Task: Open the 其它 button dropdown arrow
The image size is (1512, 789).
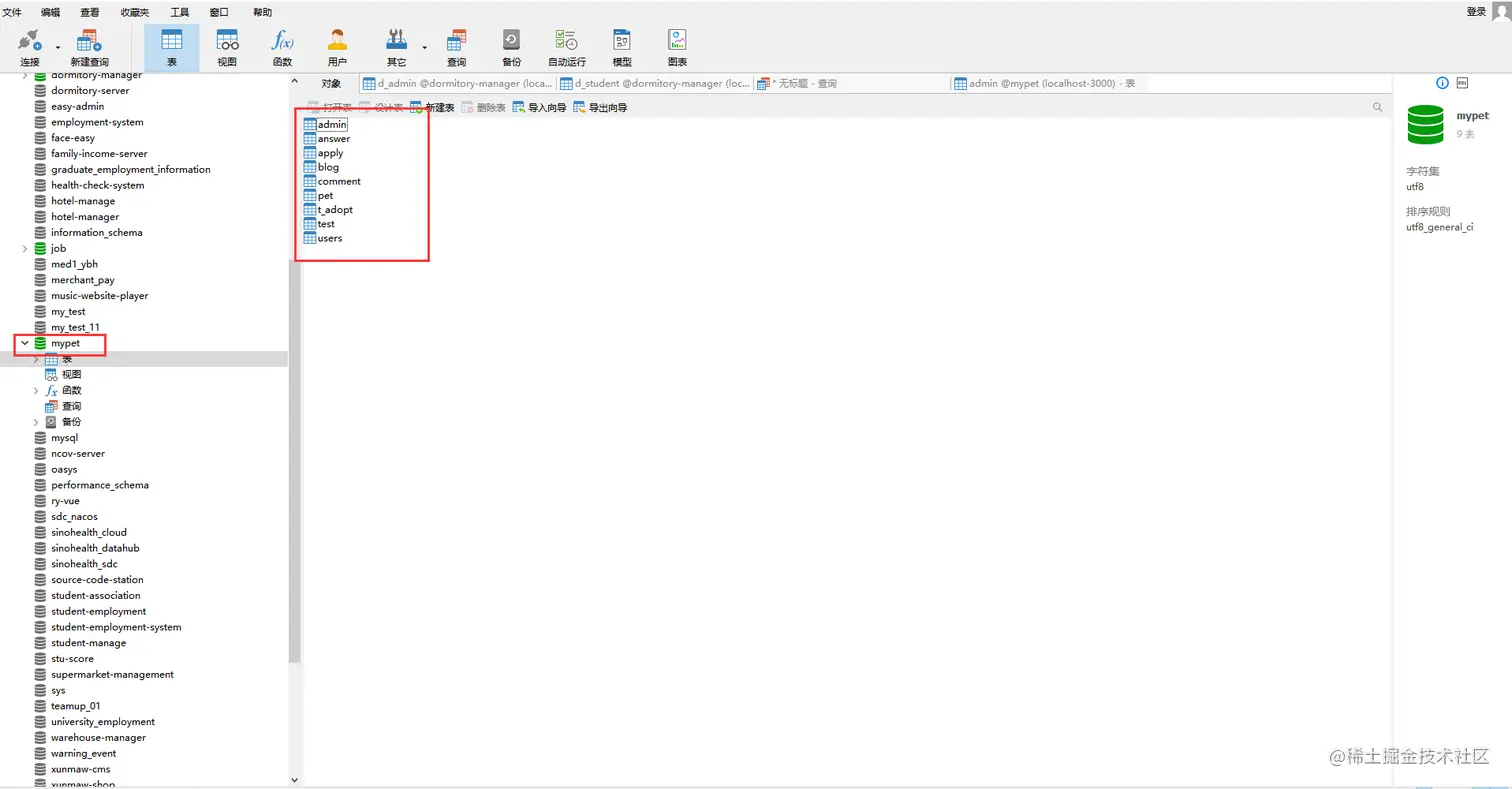Action: click(425, 47)
